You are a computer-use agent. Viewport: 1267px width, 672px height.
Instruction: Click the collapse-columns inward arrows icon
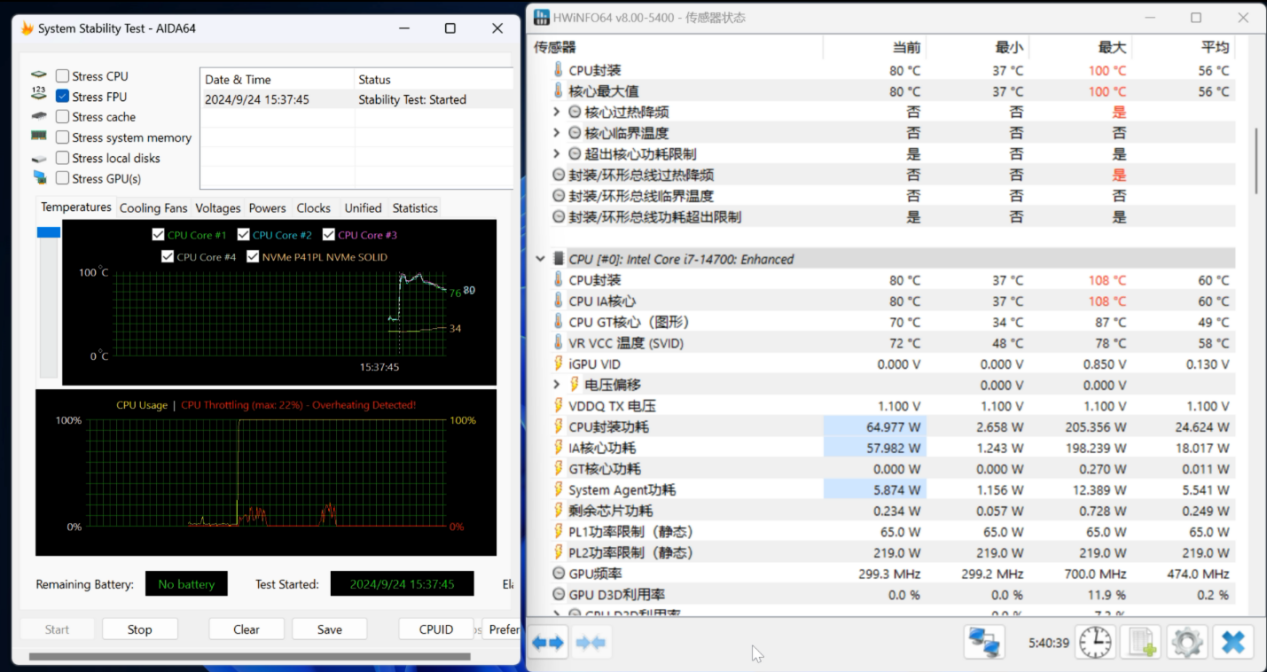pos(591,642)
